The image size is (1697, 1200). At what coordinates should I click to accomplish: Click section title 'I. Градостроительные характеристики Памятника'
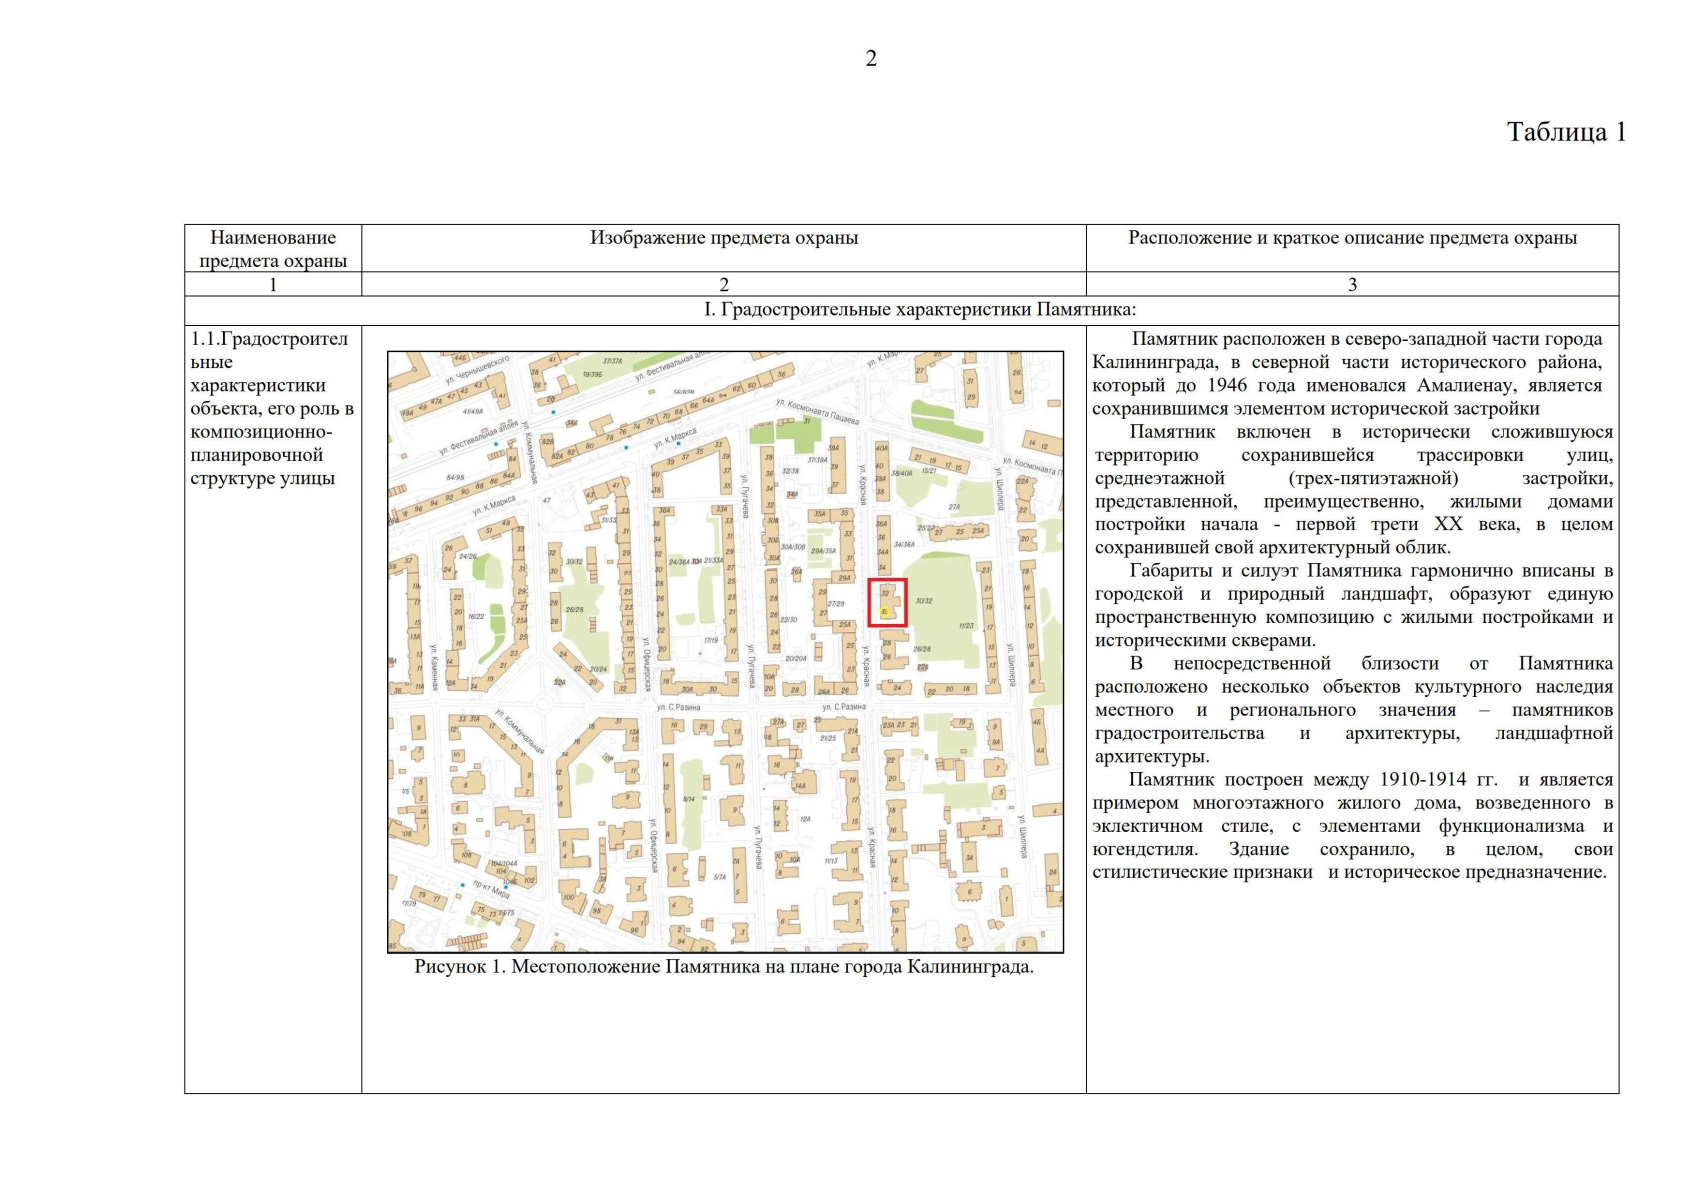(x=919, y=310)
